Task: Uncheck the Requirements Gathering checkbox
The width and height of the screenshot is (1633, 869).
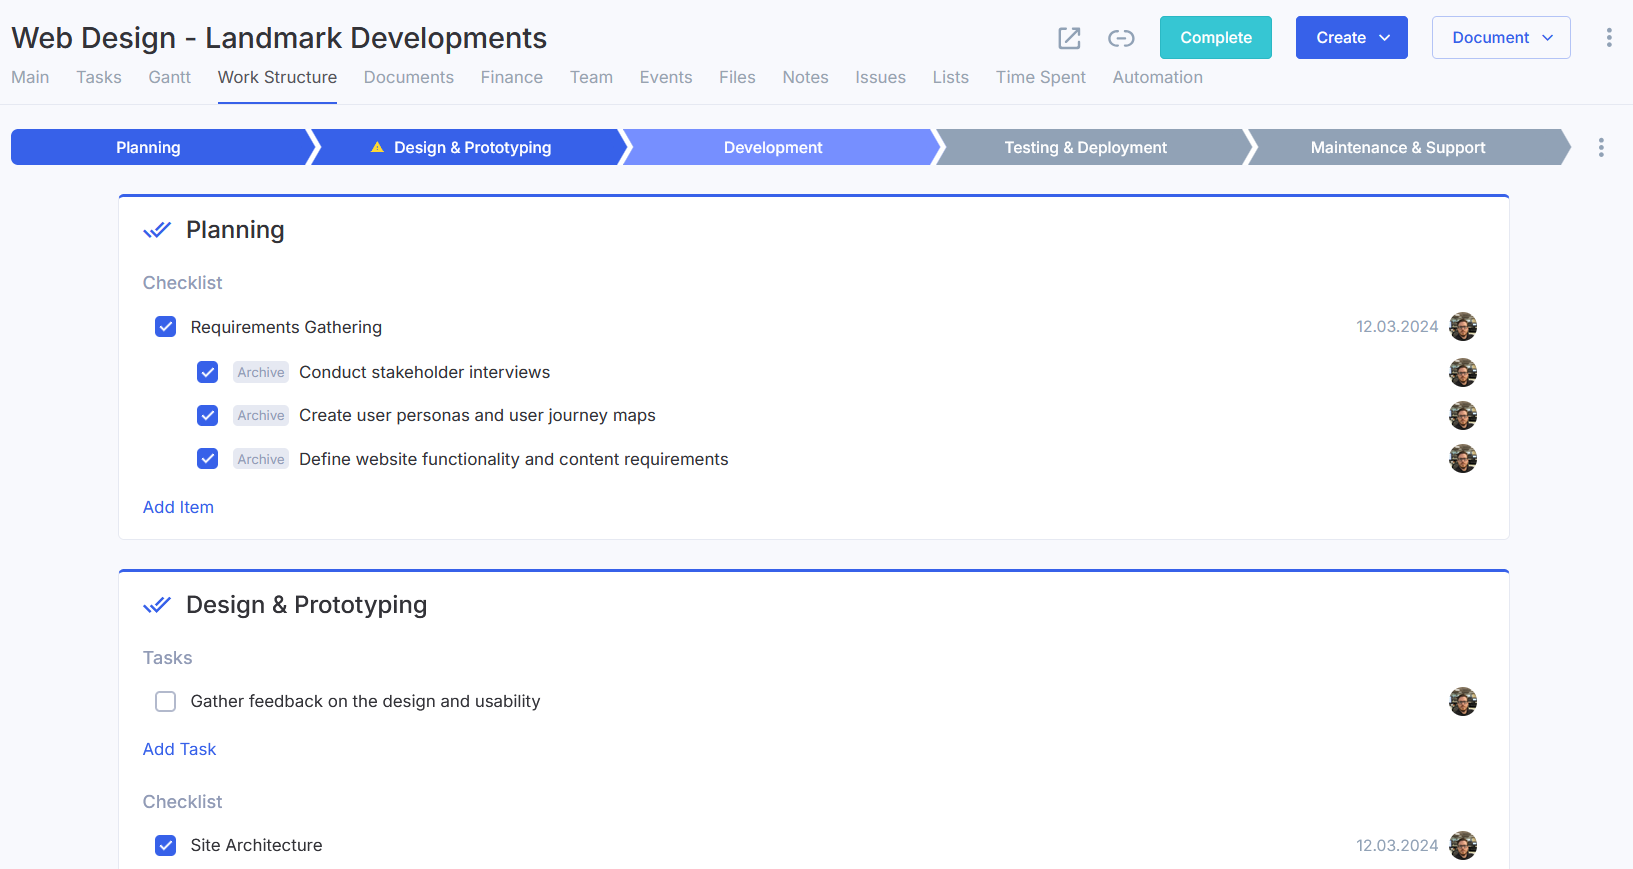Action: click(x=166, y=327)
